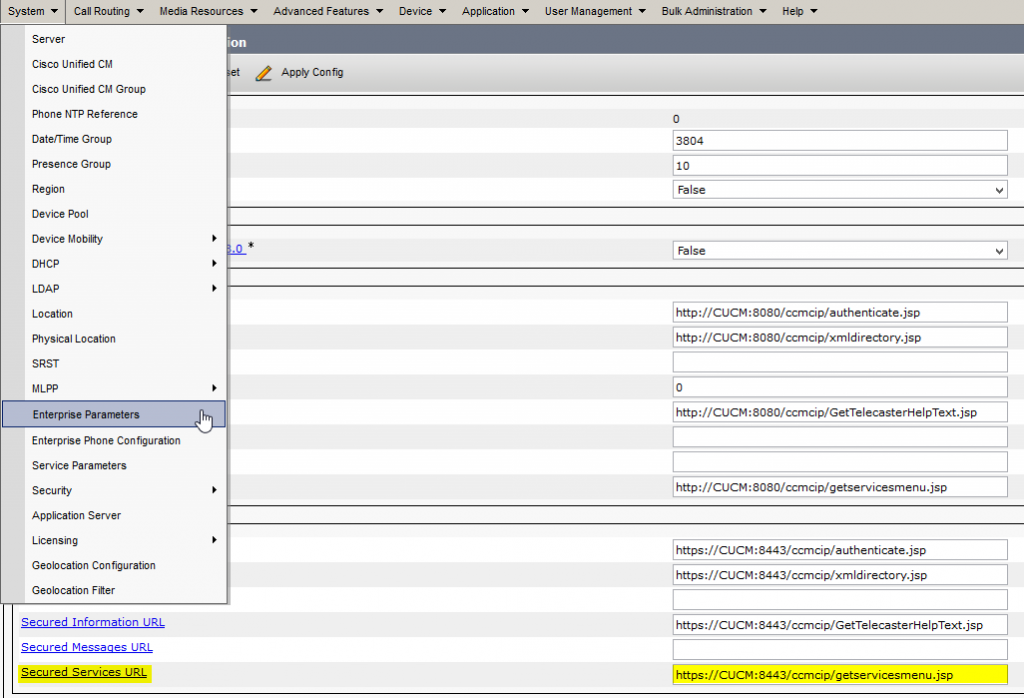Click the Apply Config pencil icon

[x=264, y=73]
